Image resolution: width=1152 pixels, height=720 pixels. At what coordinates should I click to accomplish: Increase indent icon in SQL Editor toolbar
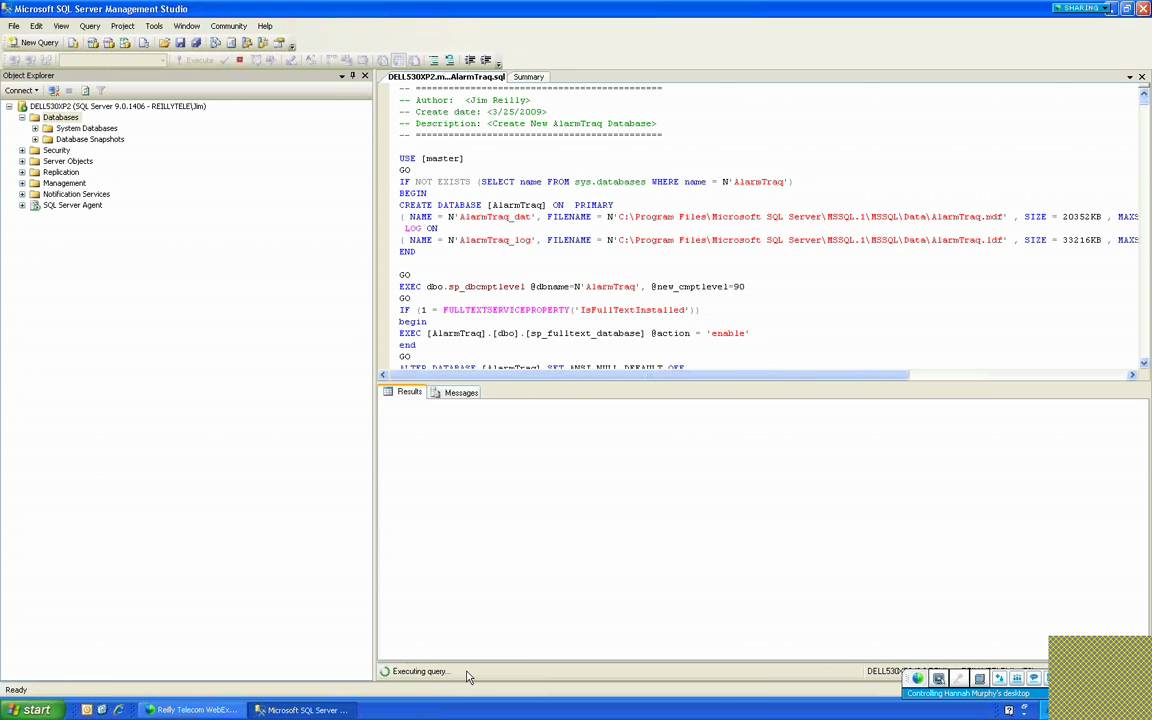click(x=486, y=60)
